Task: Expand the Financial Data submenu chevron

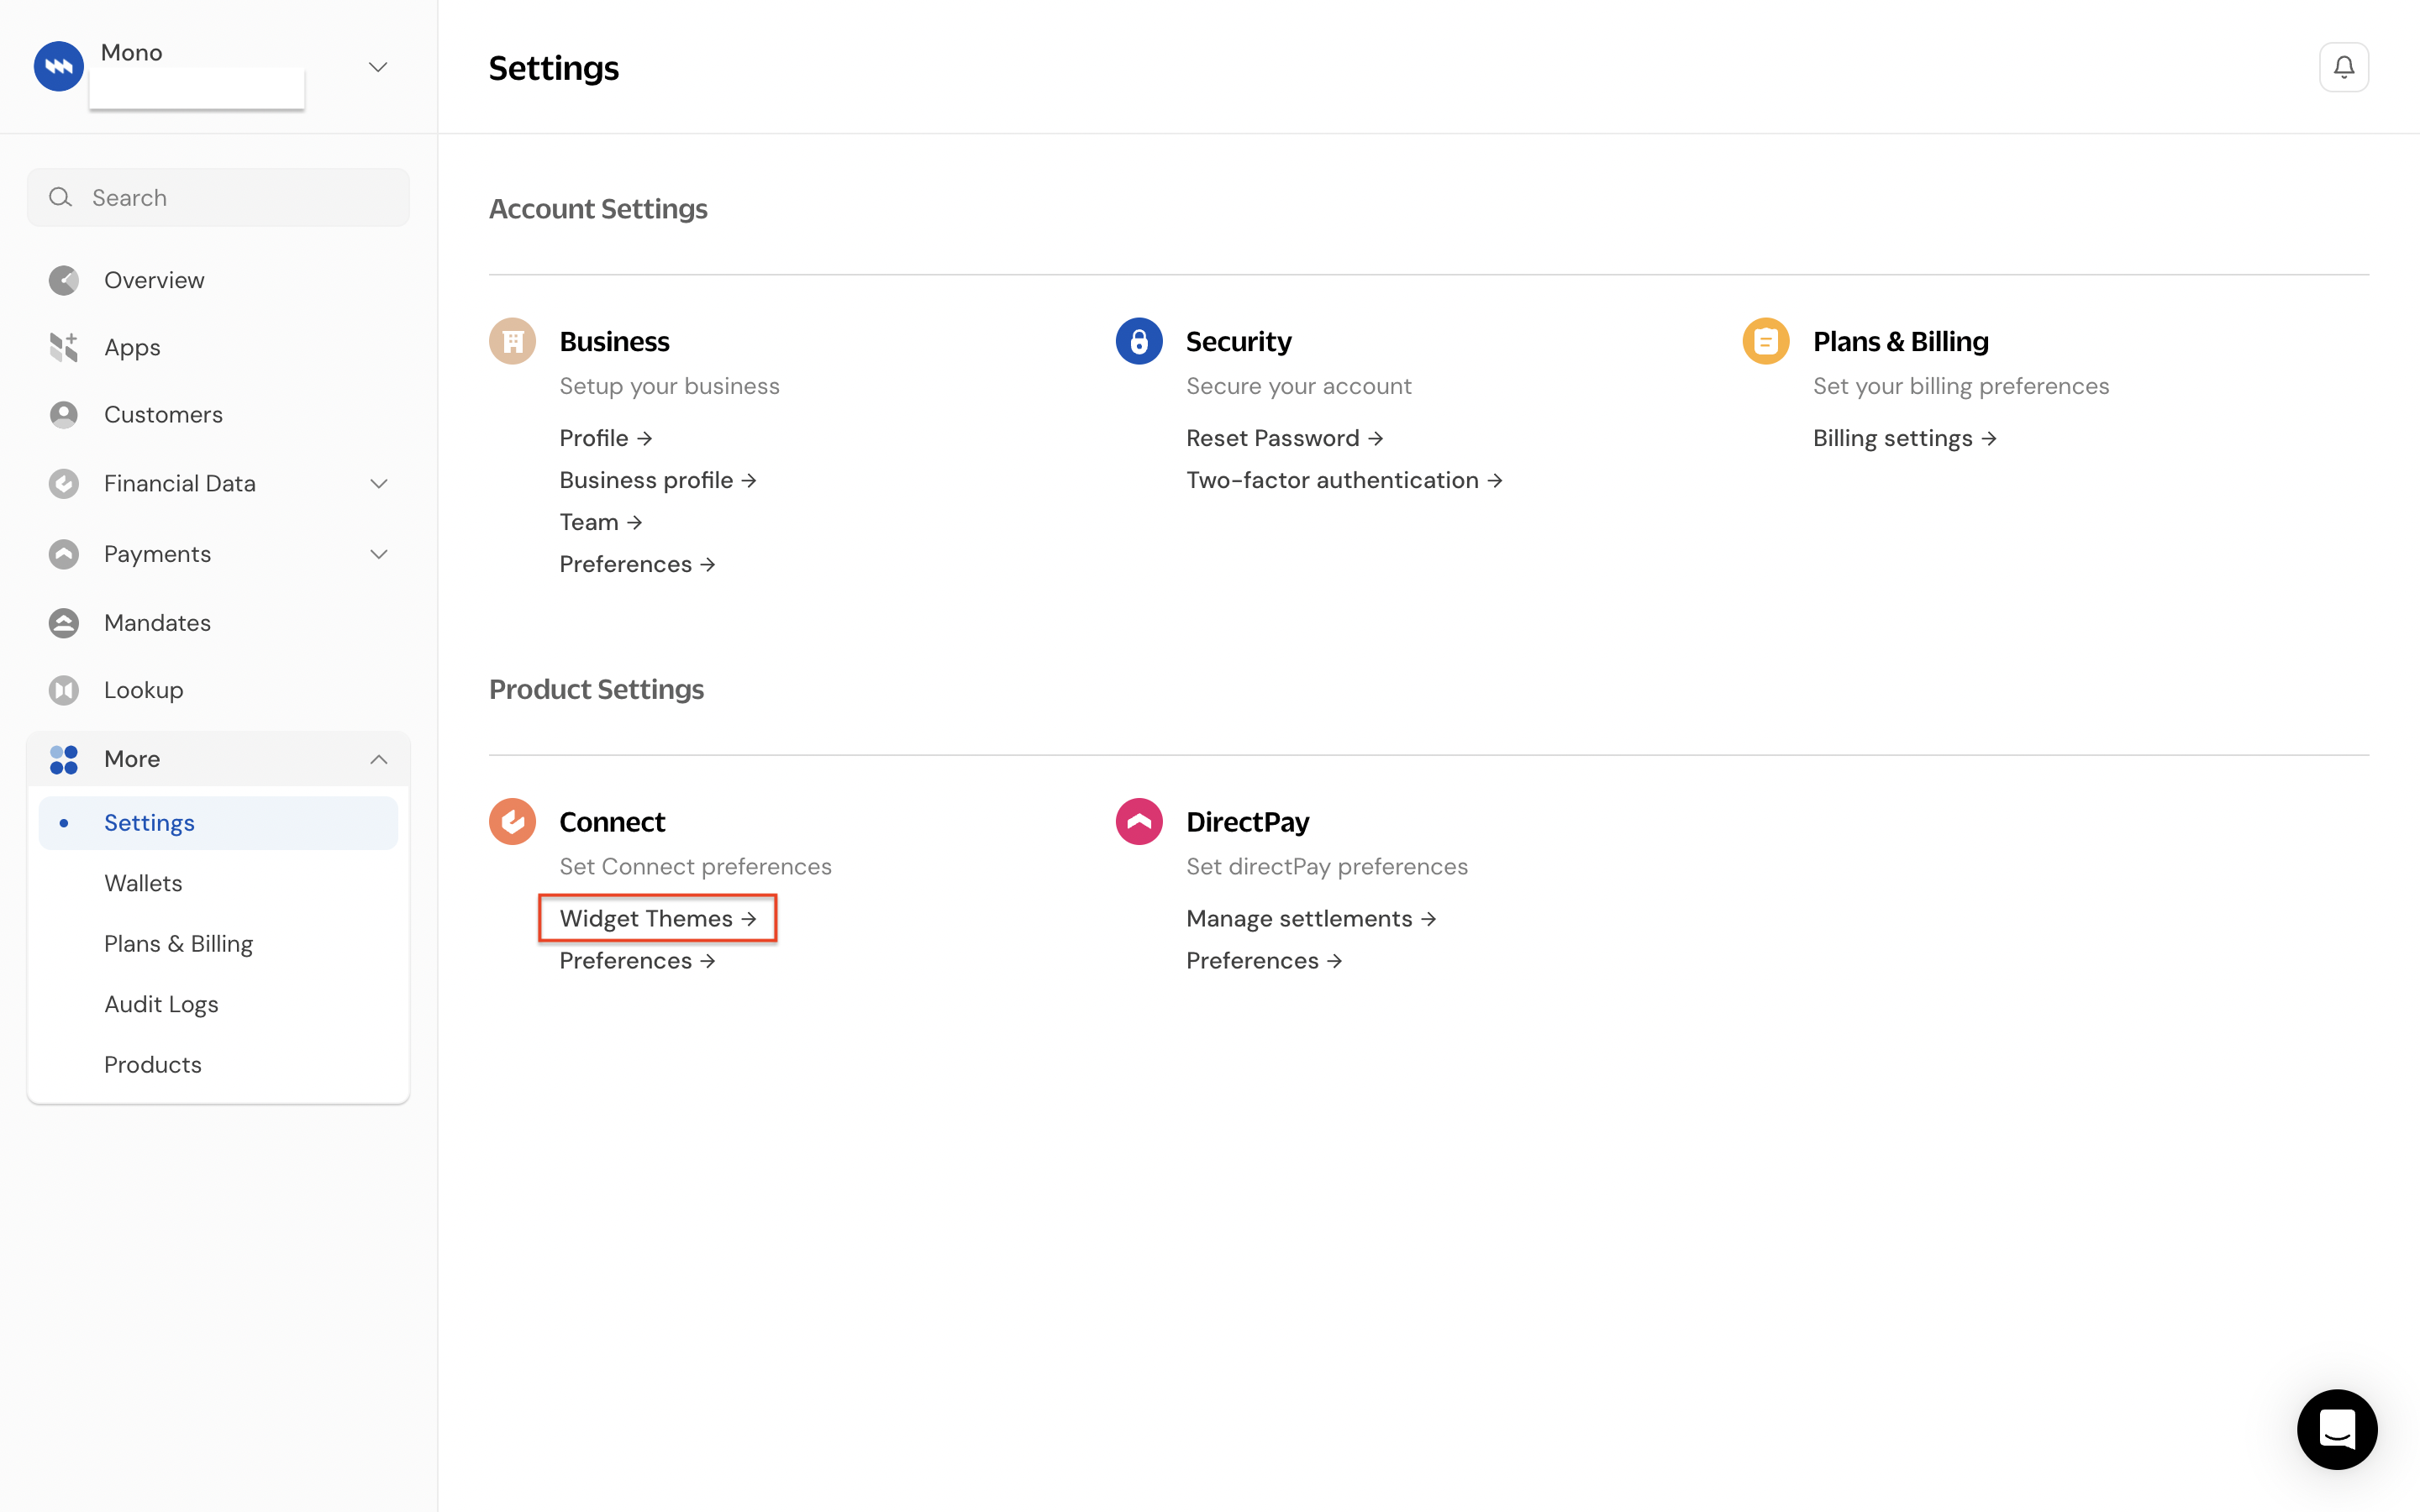Action: [x=379, y=484]
